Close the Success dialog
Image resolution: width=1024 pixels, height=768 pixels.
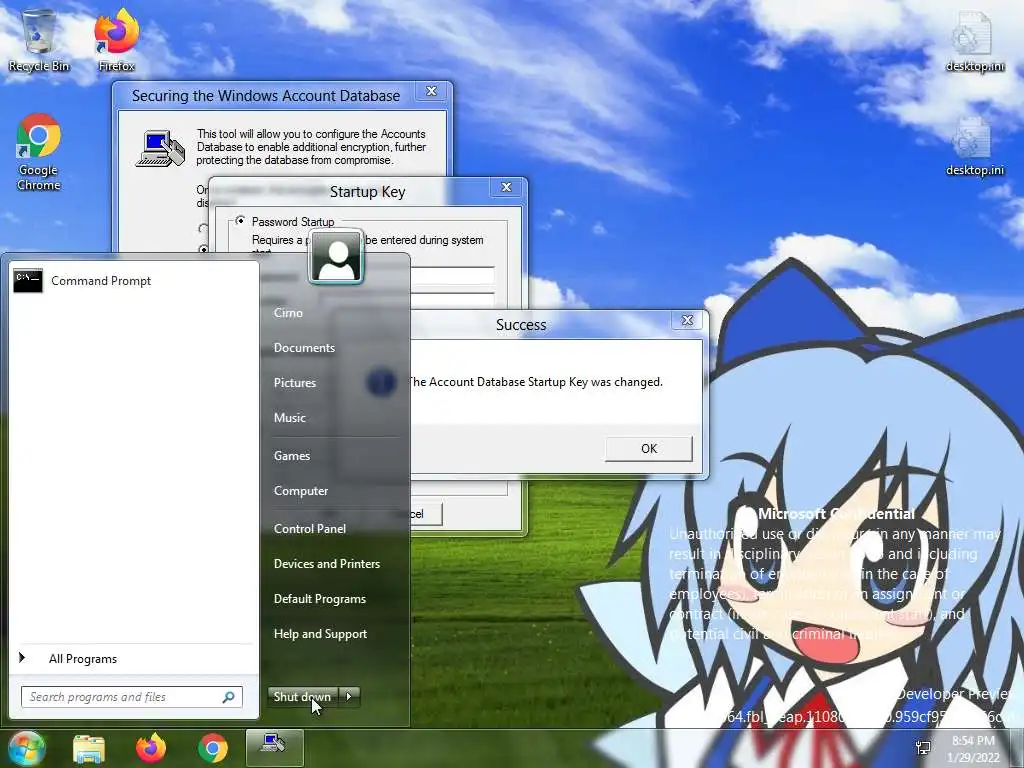pyautogui.click(x=687, y=320)
